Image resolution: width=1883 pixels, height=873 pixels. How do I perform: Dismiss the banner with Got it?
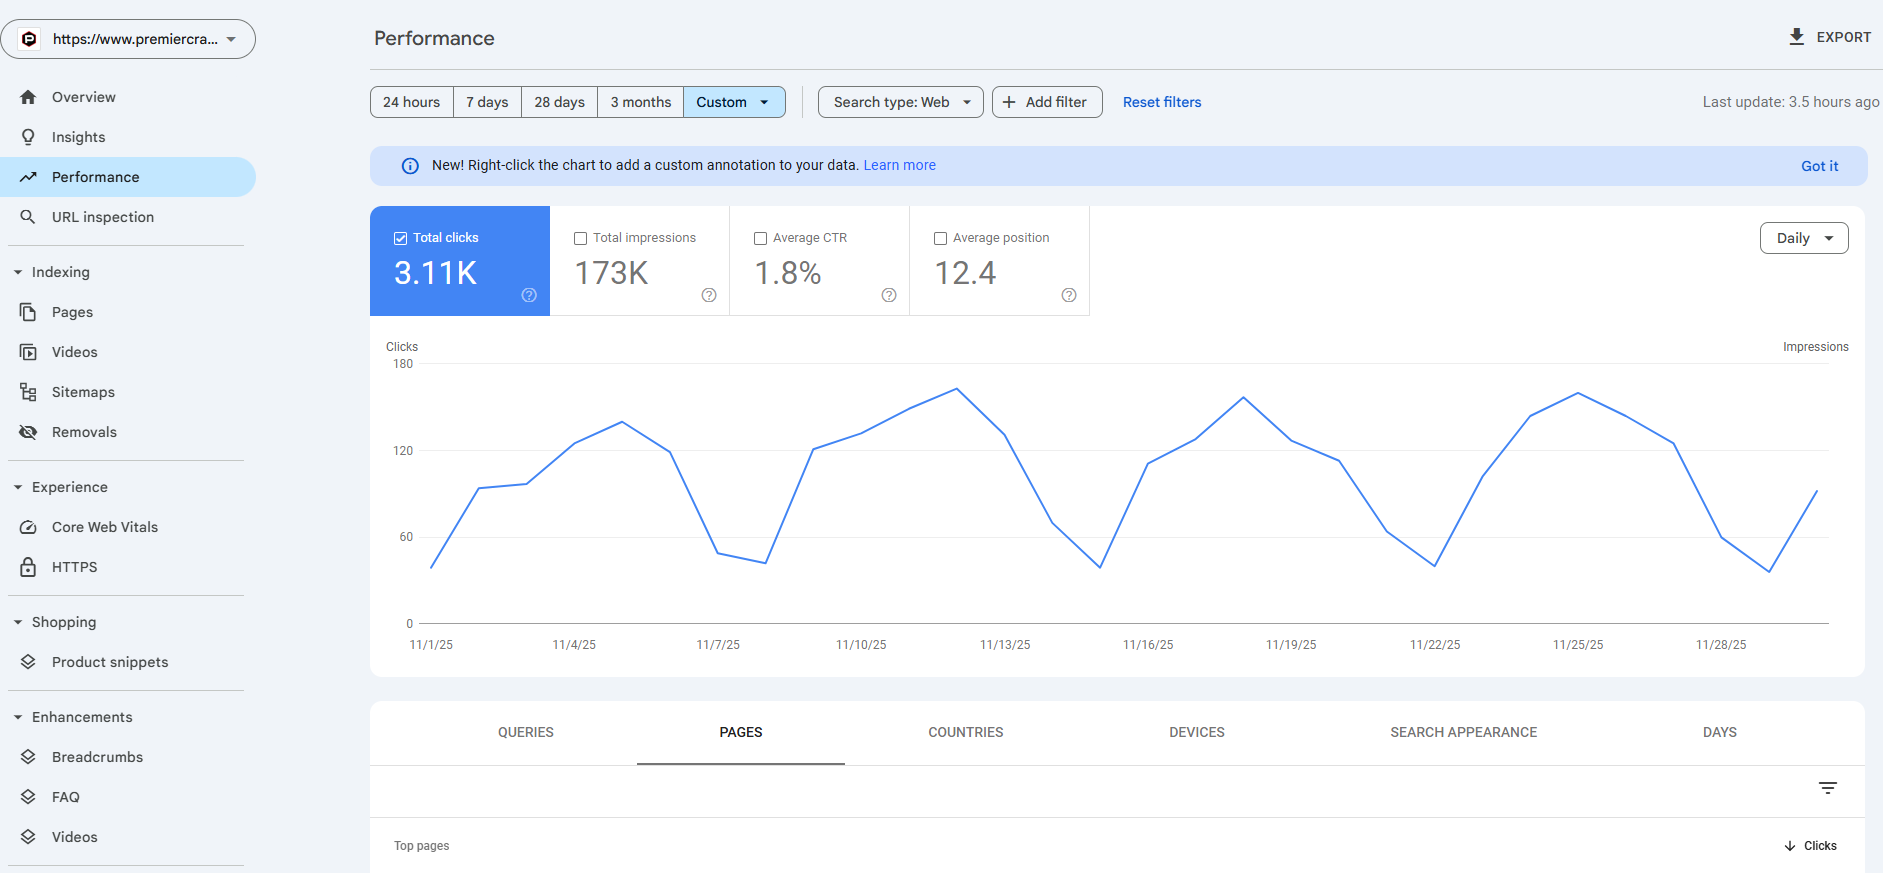[x=1819, y=166]
